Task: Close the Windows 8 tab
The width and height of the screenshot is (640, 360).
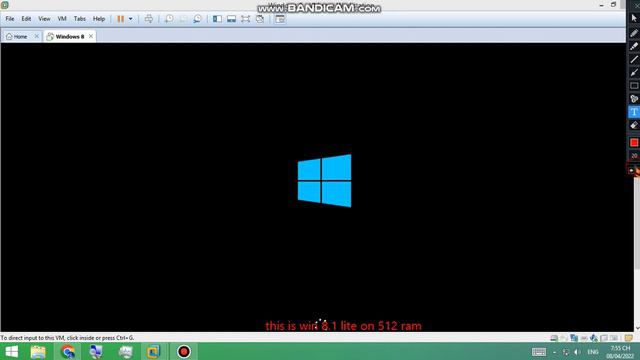Action: 91,36
